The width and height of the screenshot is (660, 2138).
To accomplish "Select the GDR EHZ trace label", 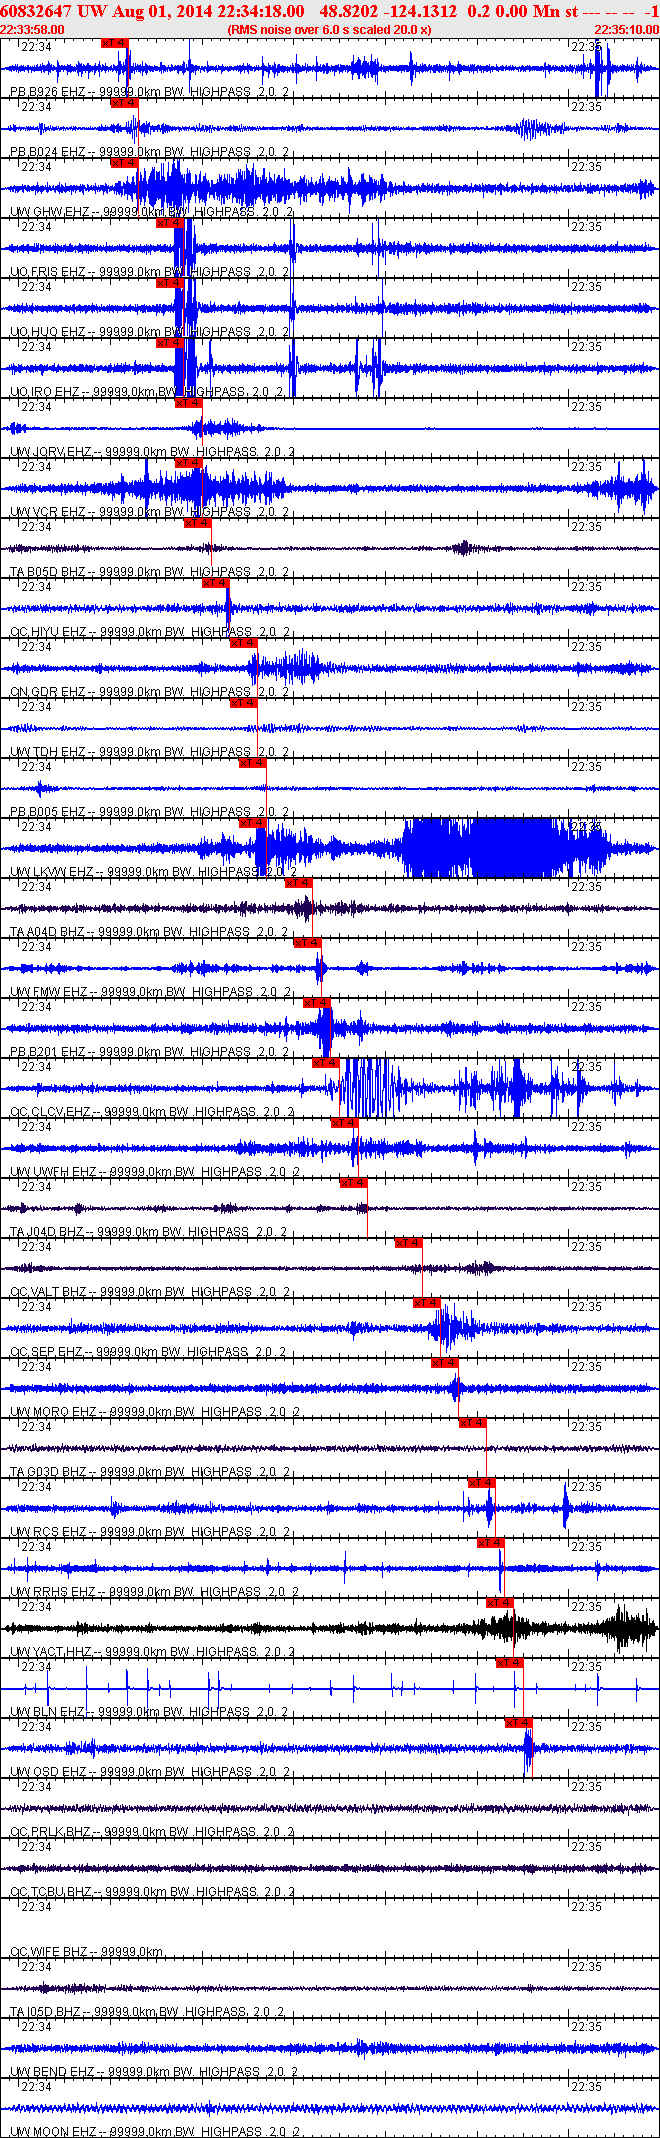I will tap(149, 692).
